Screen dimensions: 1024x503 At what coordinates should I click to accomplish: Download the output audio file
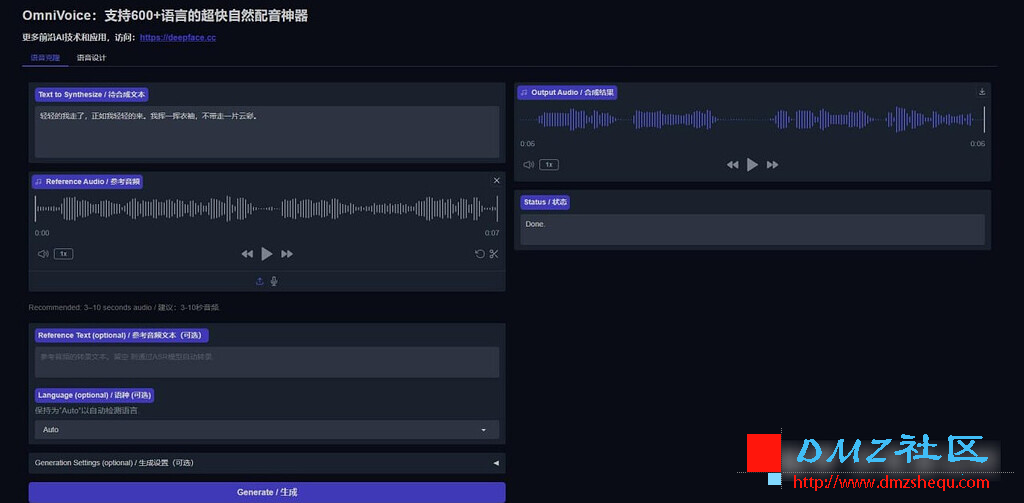point(982,91)
